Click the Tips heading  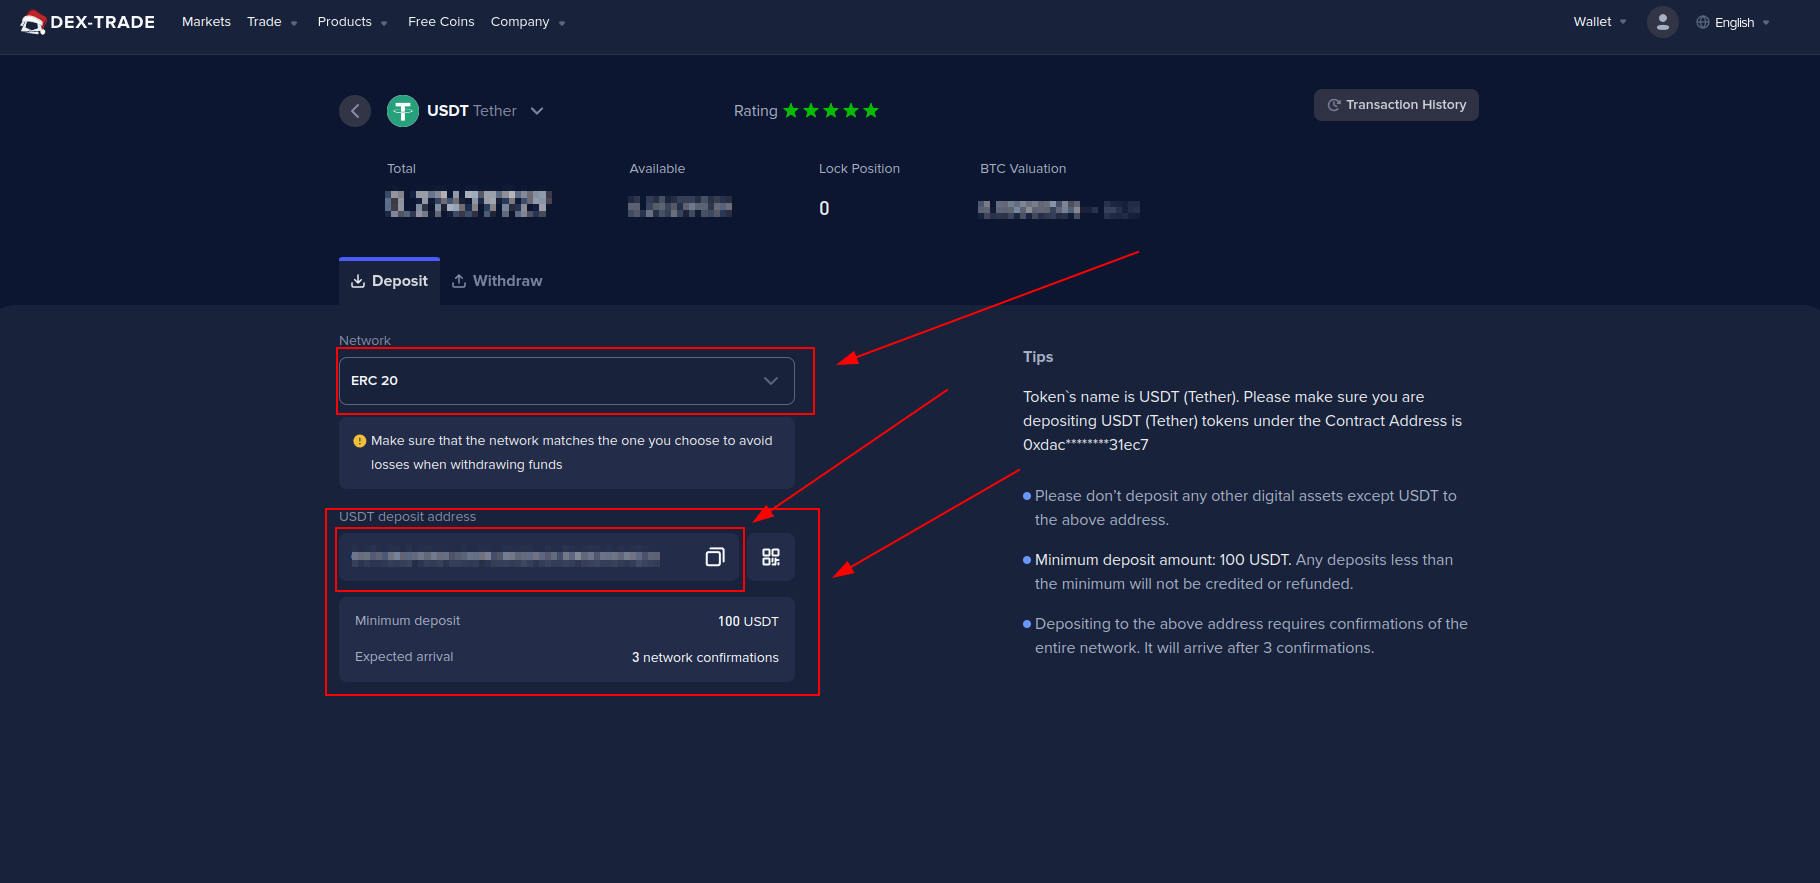click(1038, 357)
